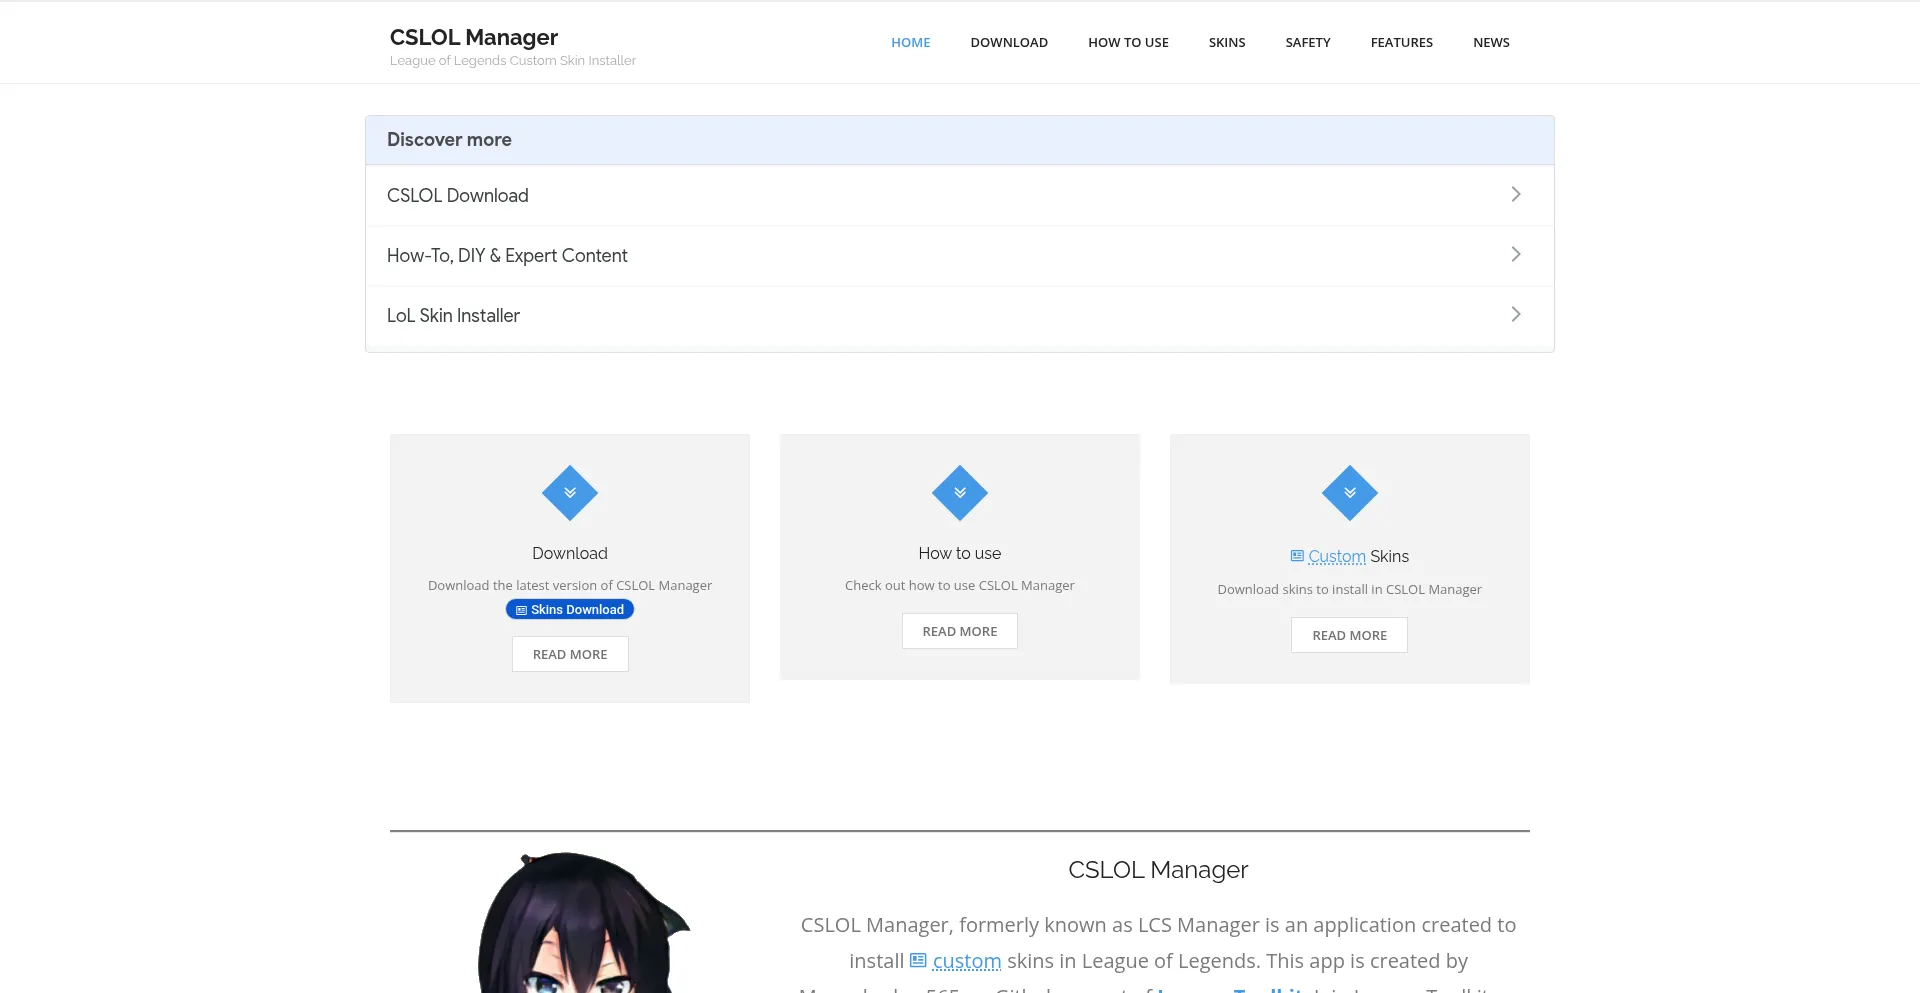Open the HOME menu item

tap(911, 42)
